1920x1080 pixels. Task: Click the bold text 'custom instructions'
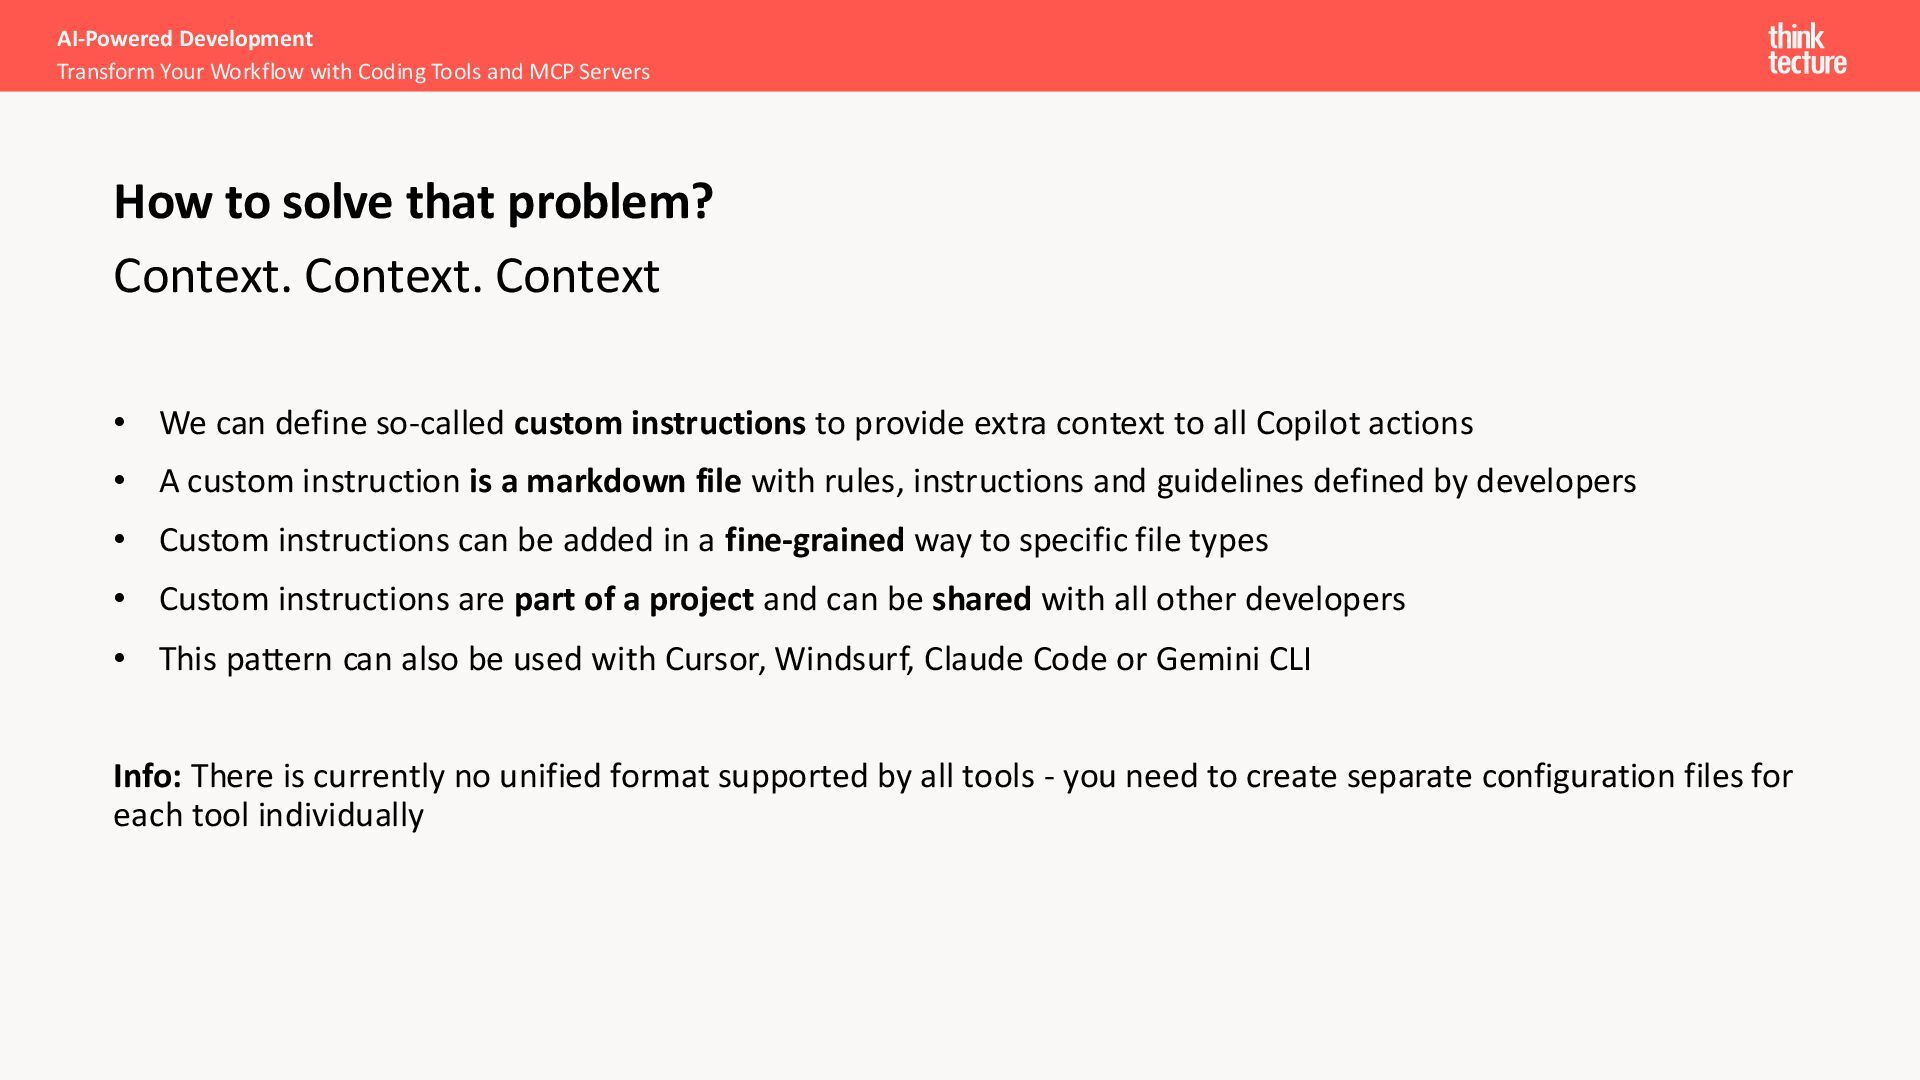[659, 423]
